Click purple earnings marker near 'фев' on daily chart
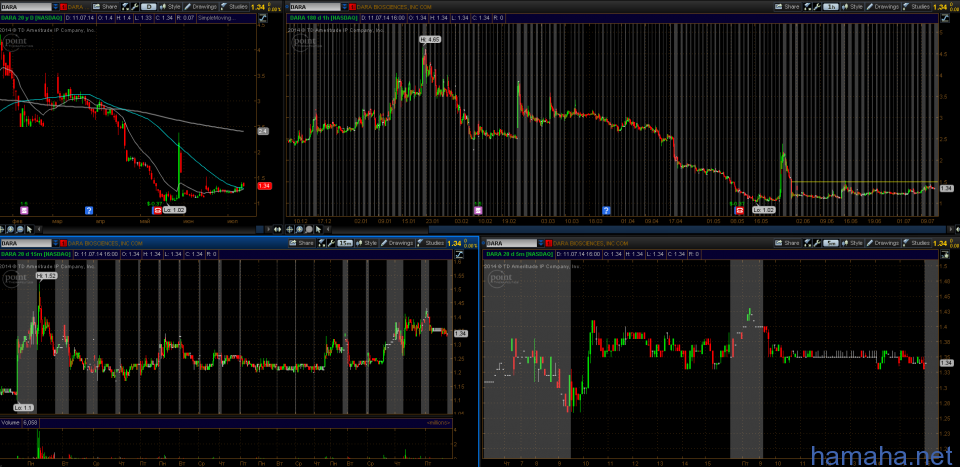Viewport: 960px width, 467px height. [24, 211]
